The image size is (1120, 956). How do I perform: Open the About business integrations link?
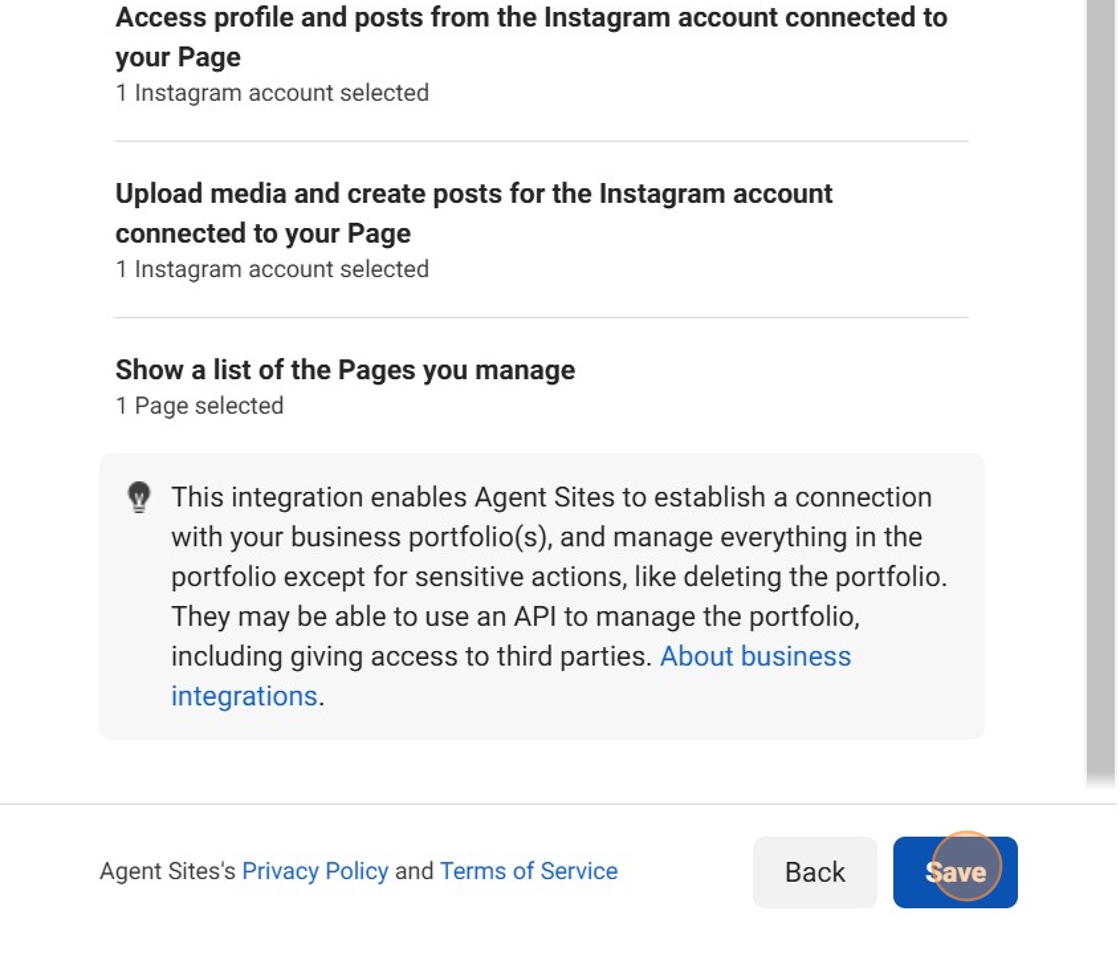(x=755, y=657)
